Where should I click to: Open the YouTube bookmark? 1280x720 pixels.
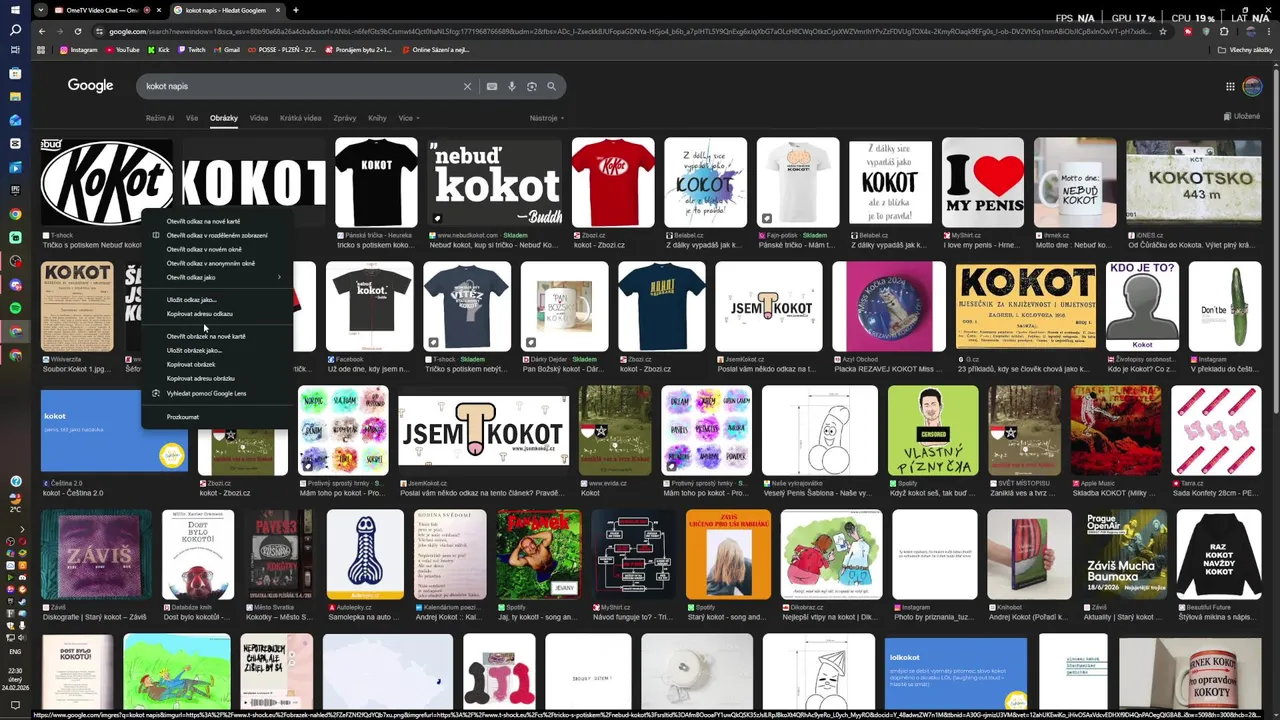pyautogui.click(x=122, y=49)
